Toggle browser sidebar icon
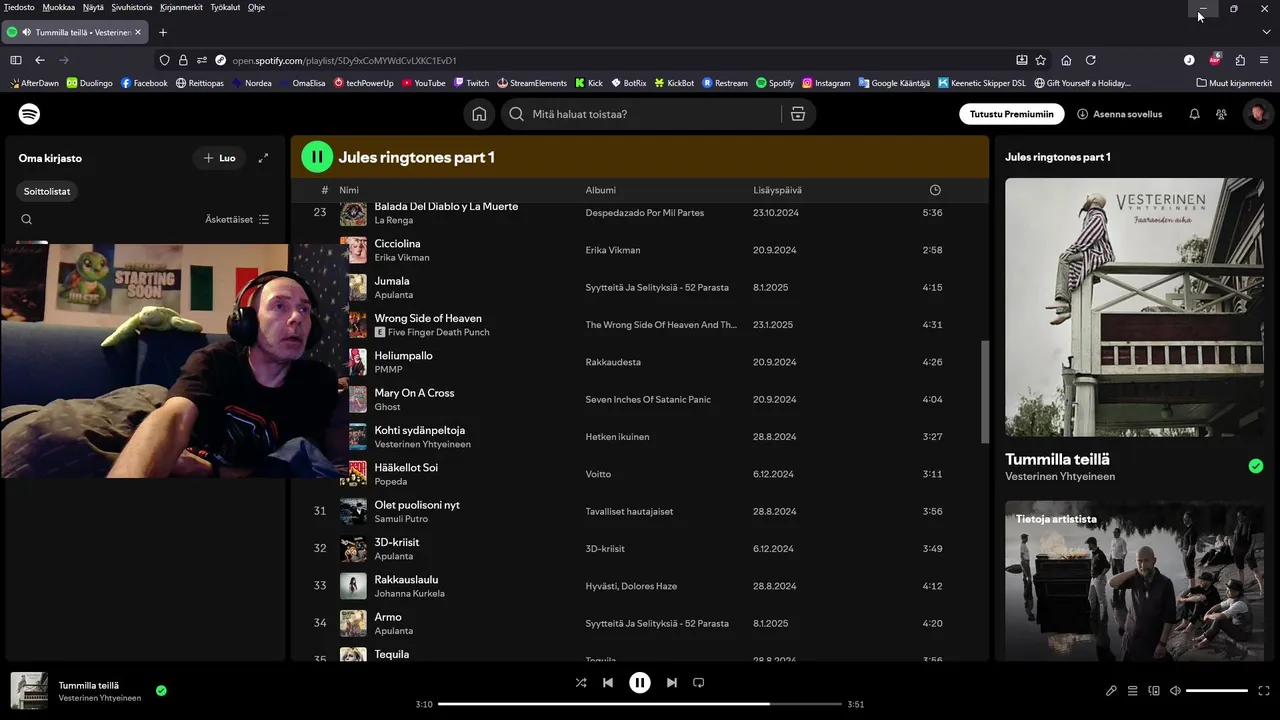The image size is (1280, 720). click(16, 60)
